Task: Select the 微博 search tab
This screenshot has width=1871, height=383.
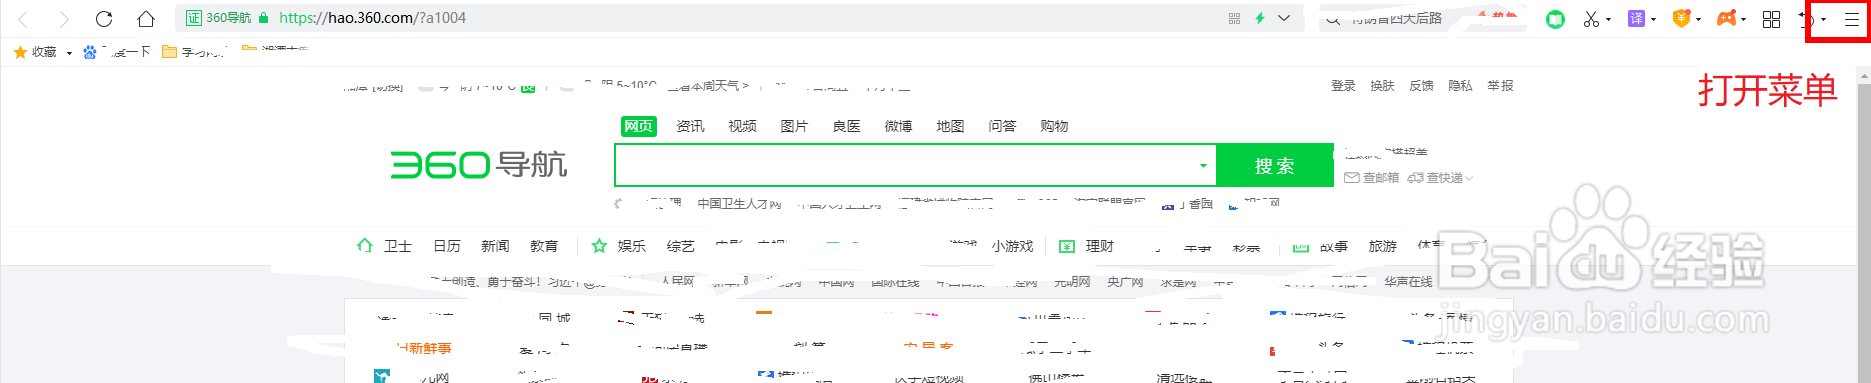Action: [x=898, y=126]
